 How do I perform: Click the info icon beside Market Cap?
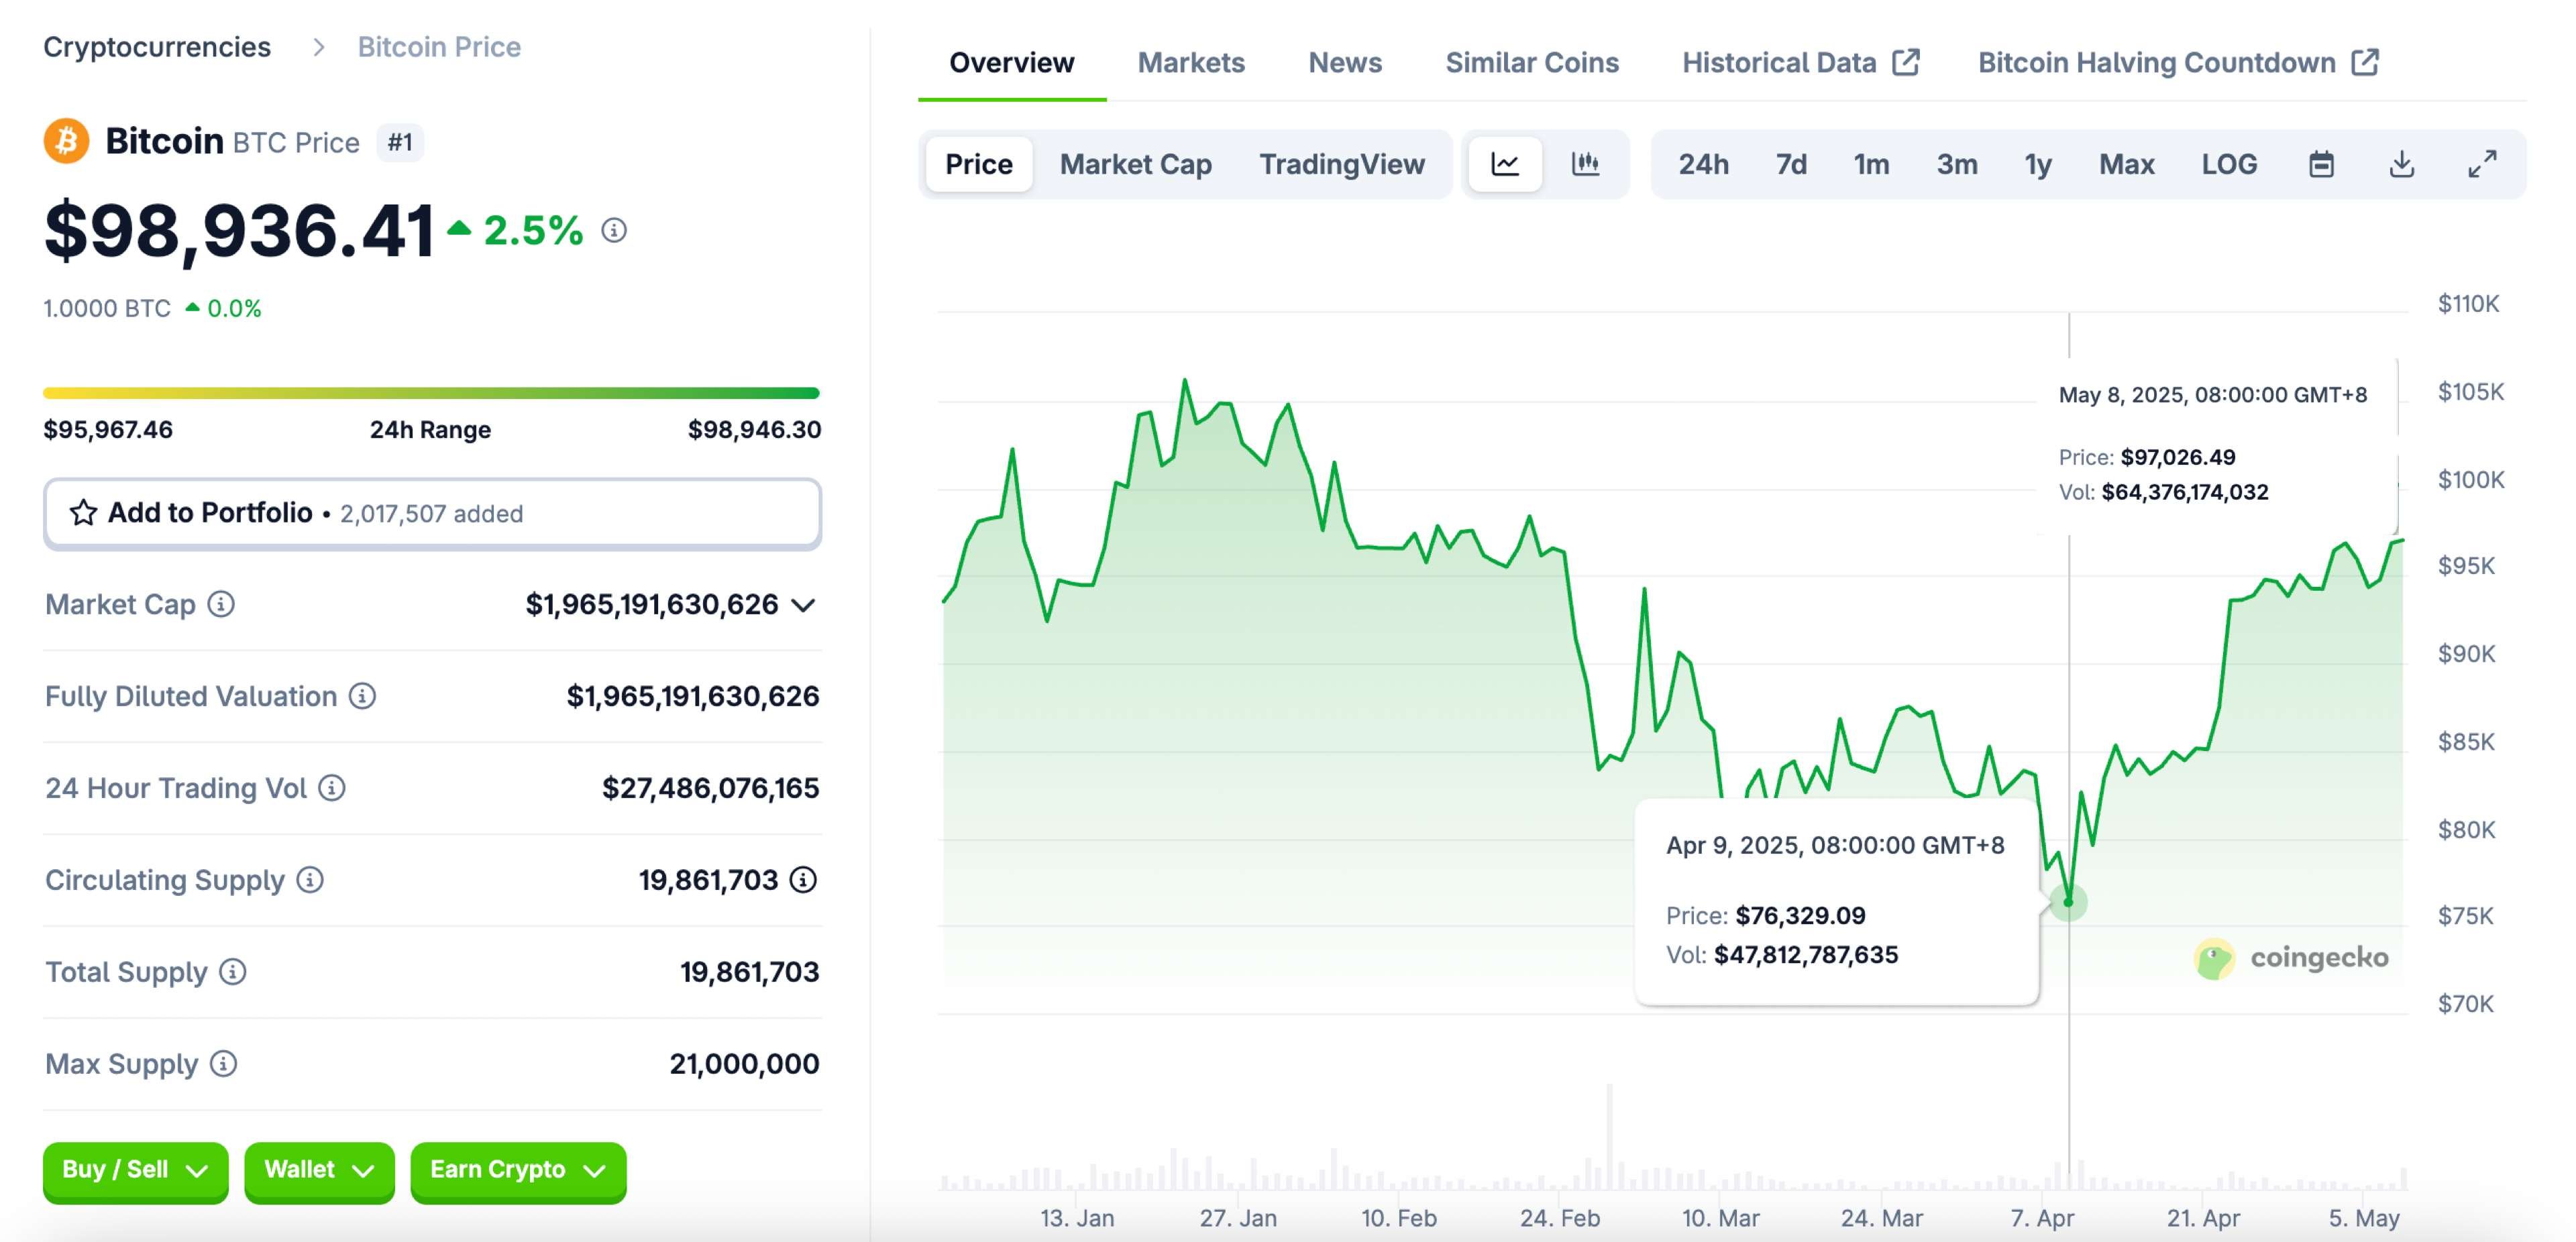tap(221, 604)
